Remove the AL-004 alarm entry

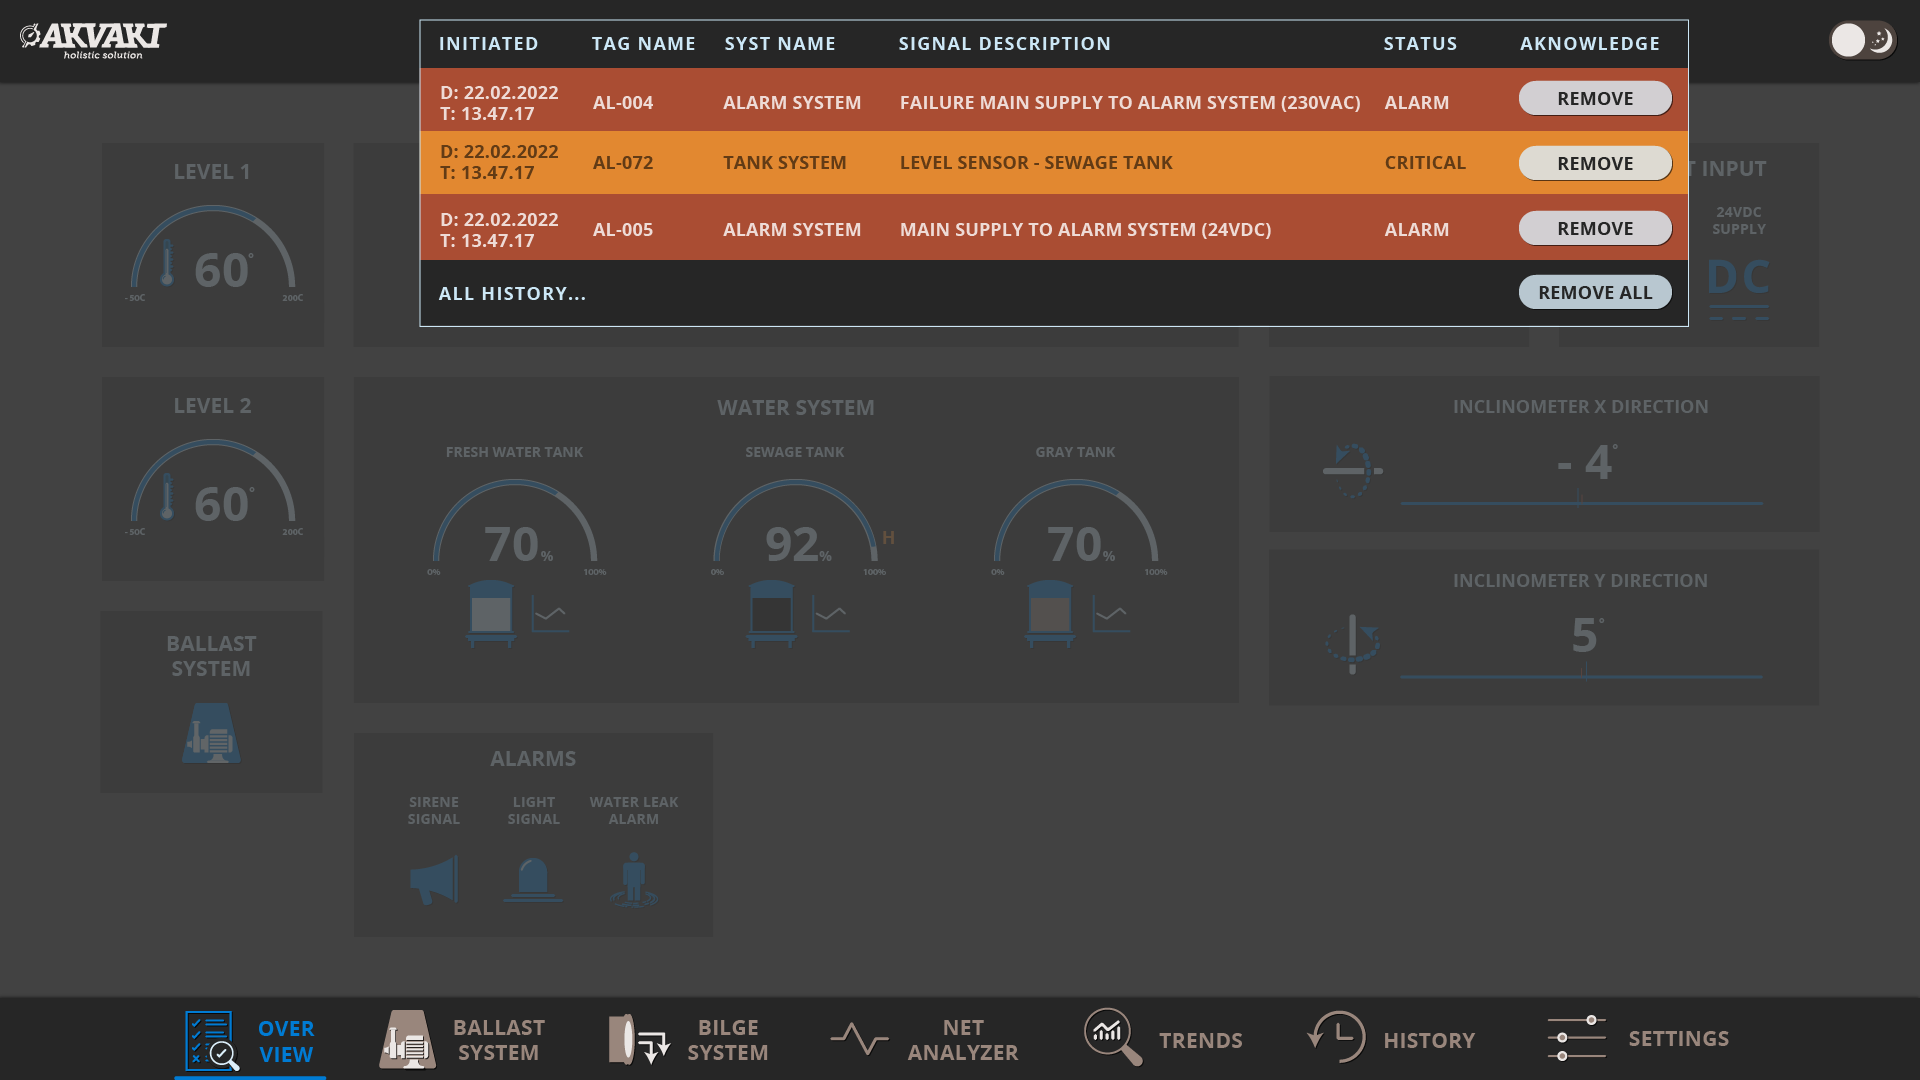[1595, 99]
